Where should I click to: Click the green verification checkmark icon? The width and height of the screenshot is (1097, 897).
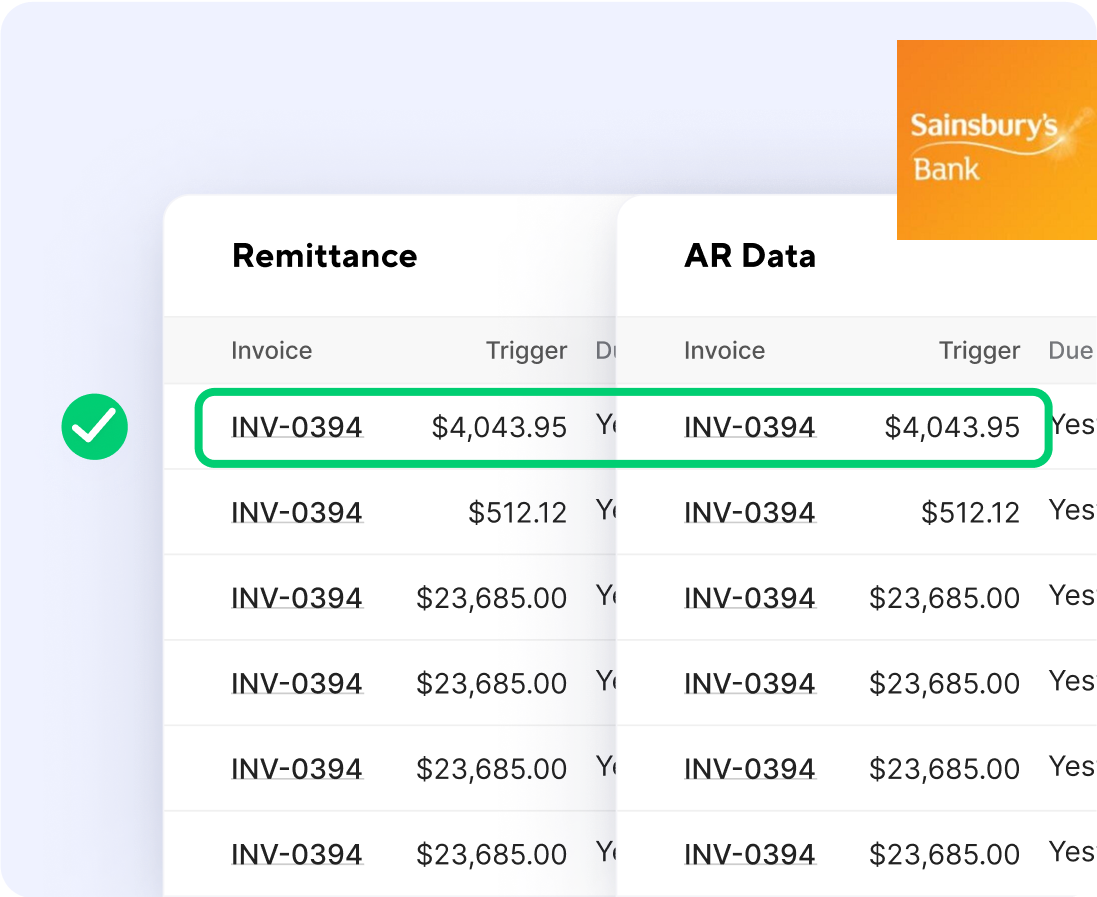click(x=94, y=426)
